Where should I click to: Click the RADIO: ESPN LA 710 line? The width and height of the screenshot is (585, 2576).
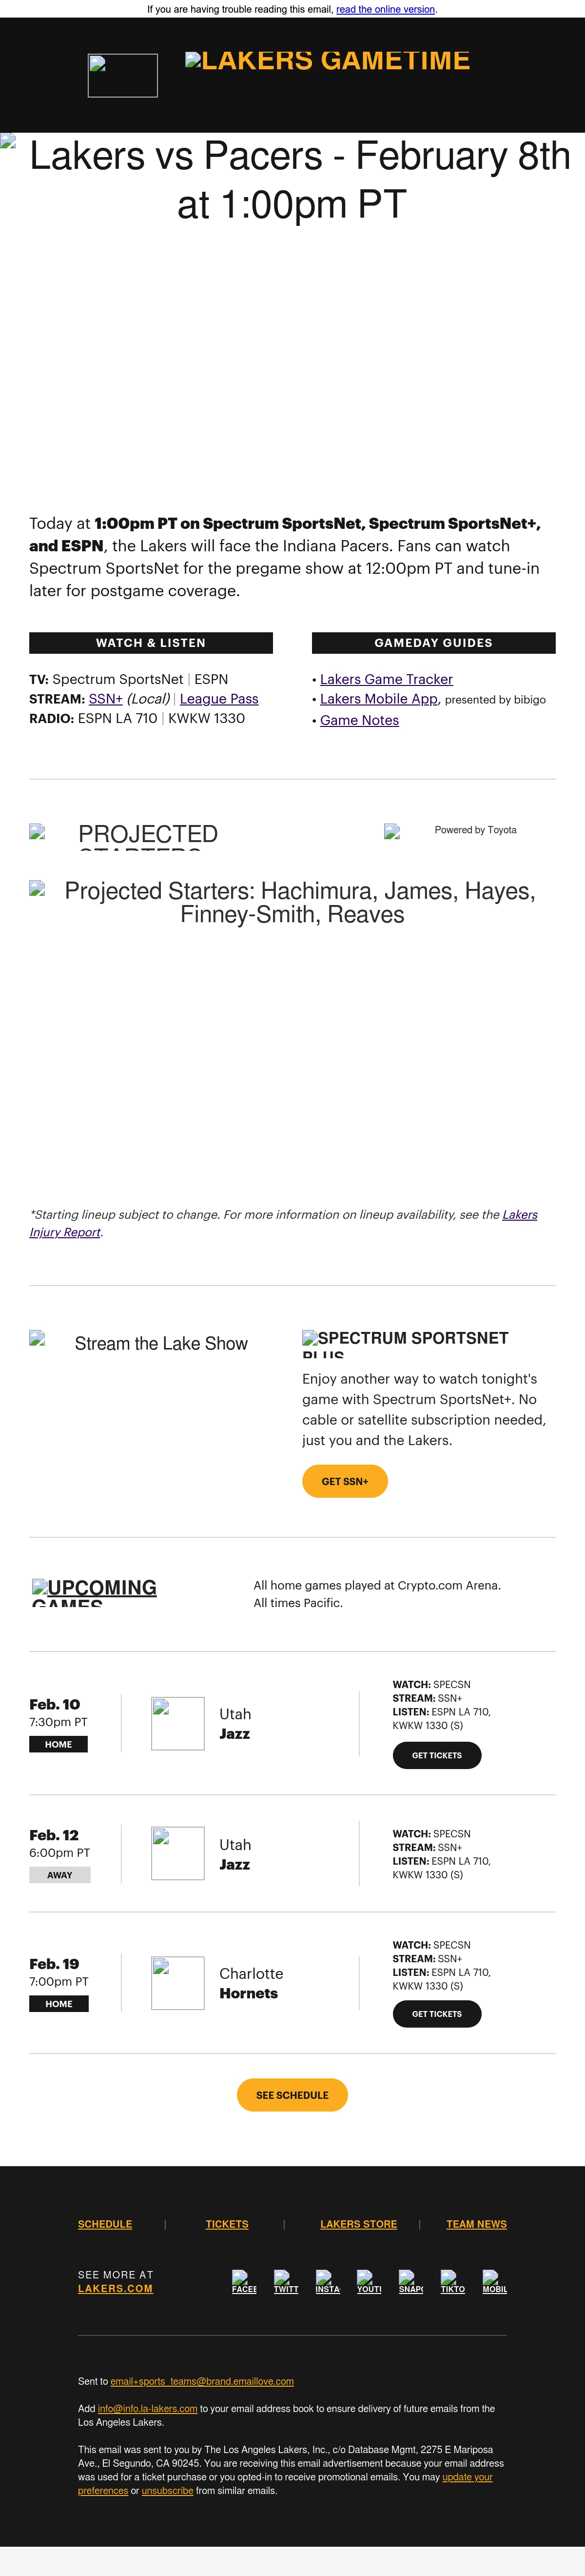click(x=137, y=718)
